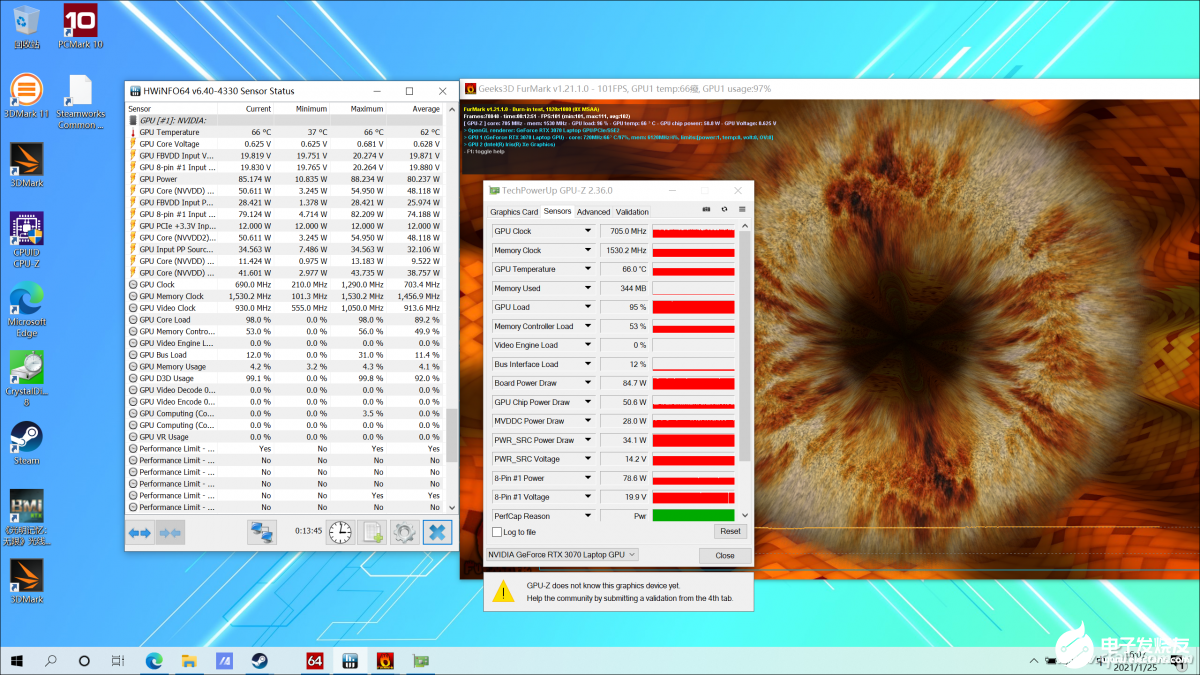This screenshot has width=1200, height=675.
Task: Switch to Graphics Card tab
Action: 514,212
